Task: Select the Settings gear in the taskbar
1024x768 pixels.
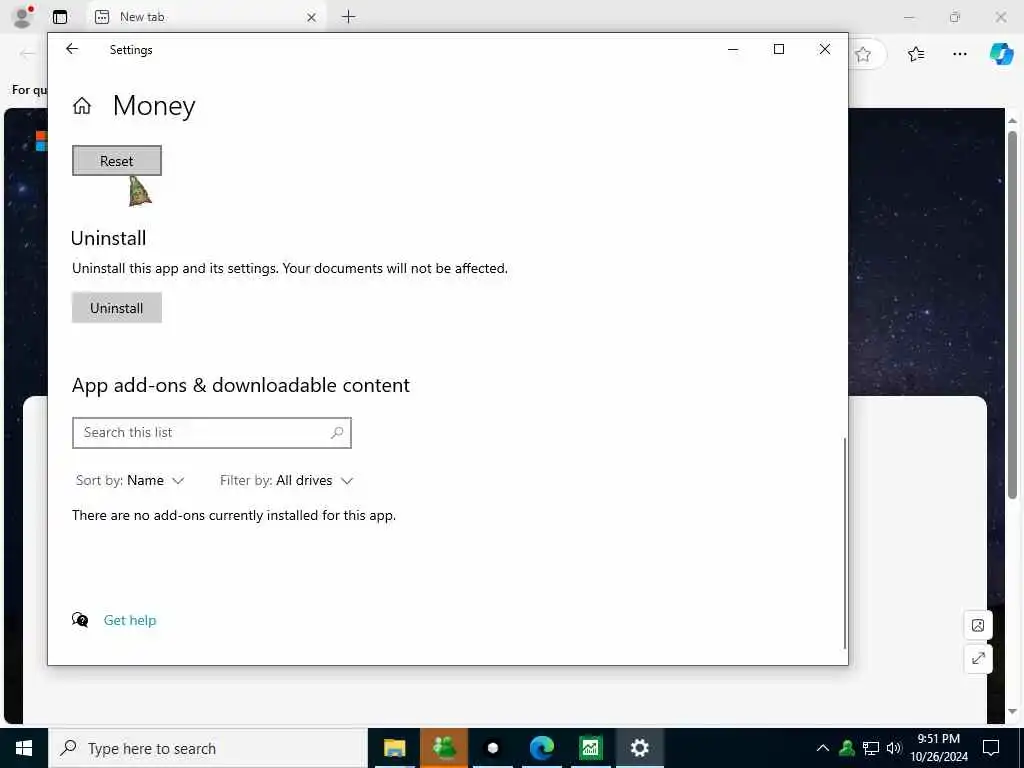Action: (639, 748)
